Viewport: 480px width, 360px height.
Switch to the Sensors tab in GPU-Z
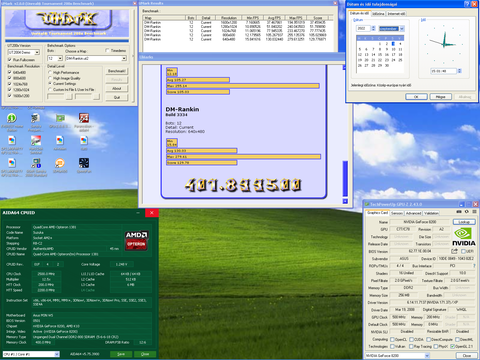(397, 213)
